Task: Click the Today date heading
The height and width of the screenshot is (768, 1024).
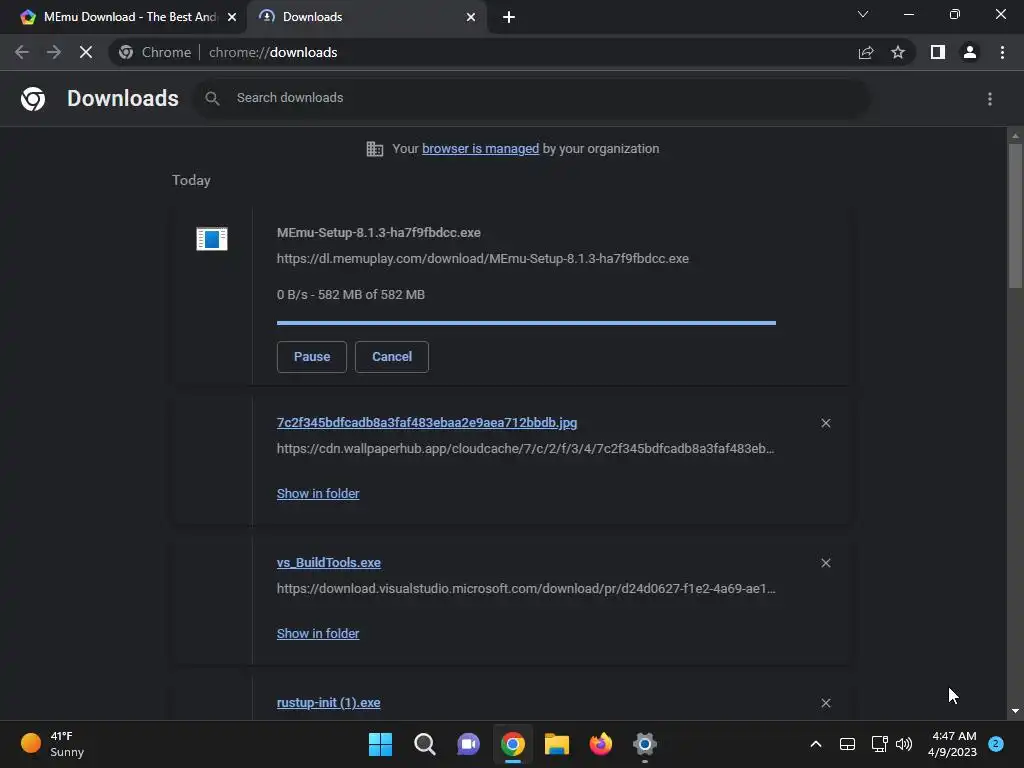Action: [191, 180]
